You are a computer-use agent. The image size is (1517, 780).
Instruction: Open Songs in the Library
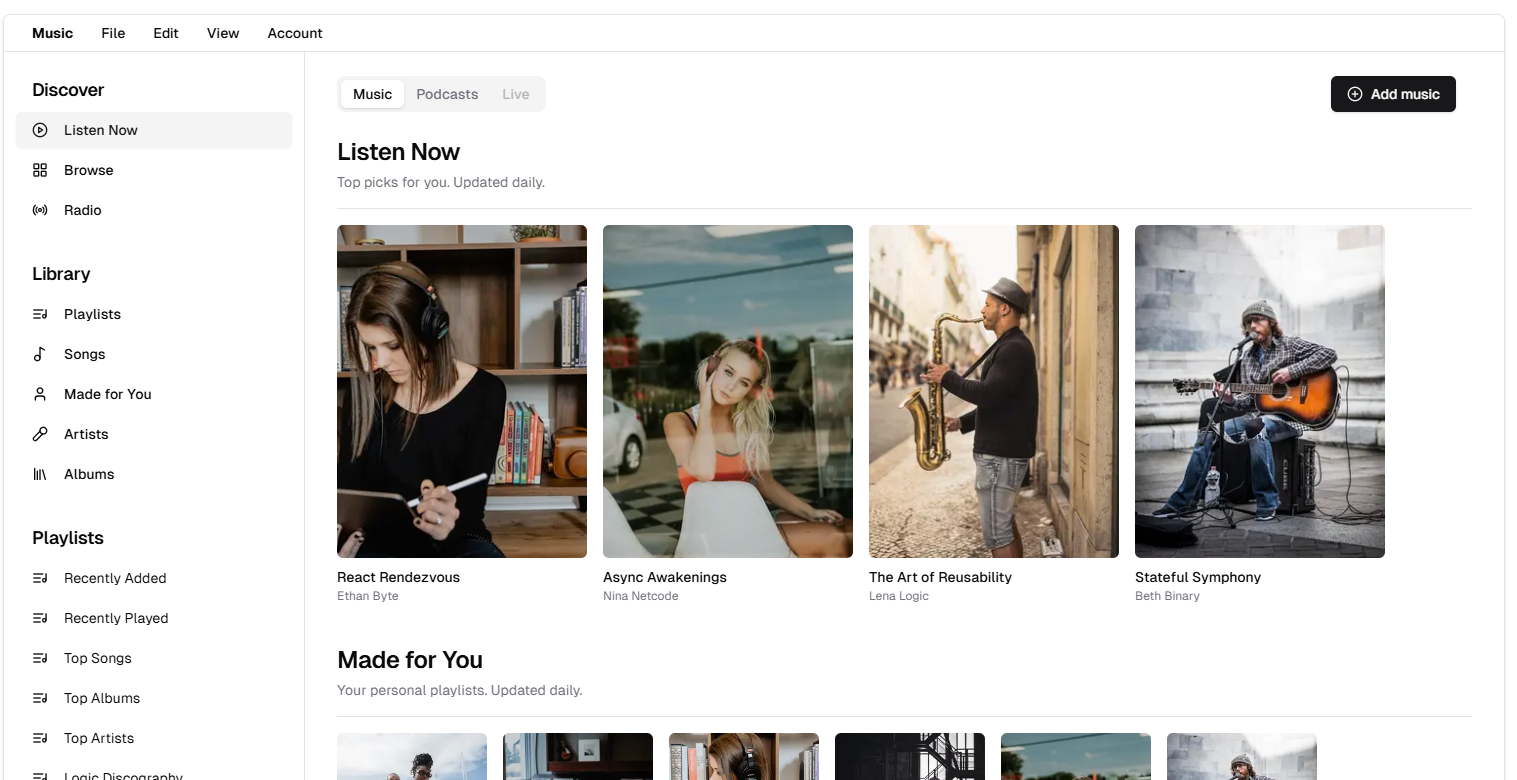click(154, 354)
